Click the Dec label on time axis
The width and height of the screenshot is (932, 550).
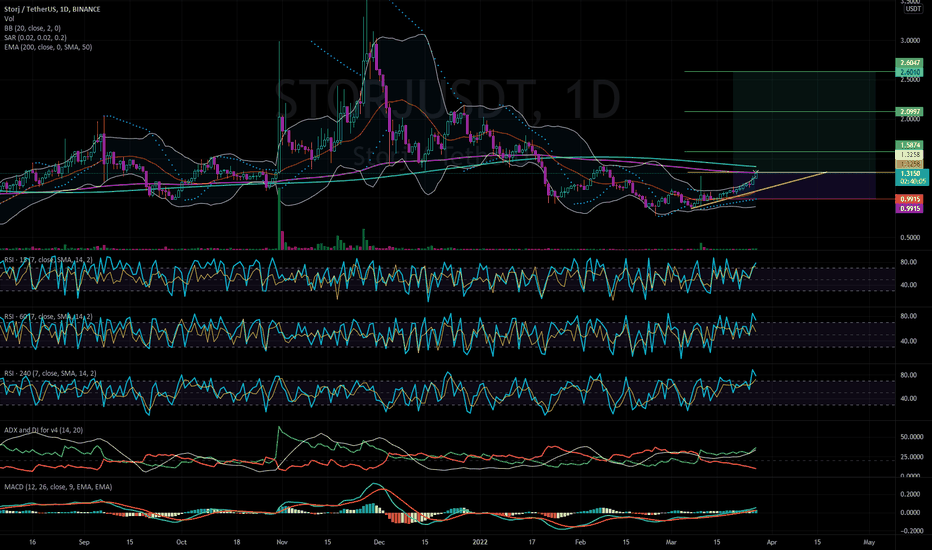click(x=379, y=542)
